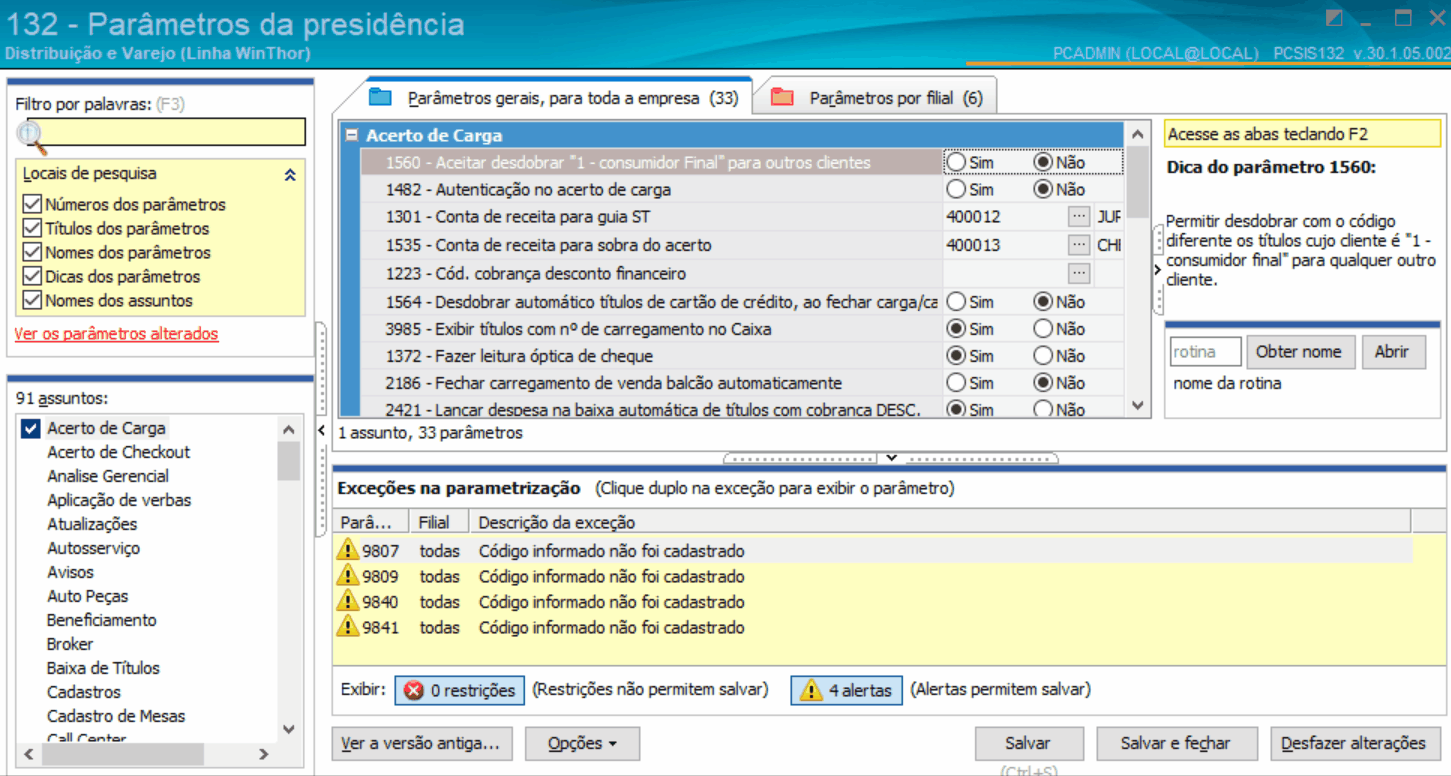Click warning icon for exception 9807

coord(347,550)
